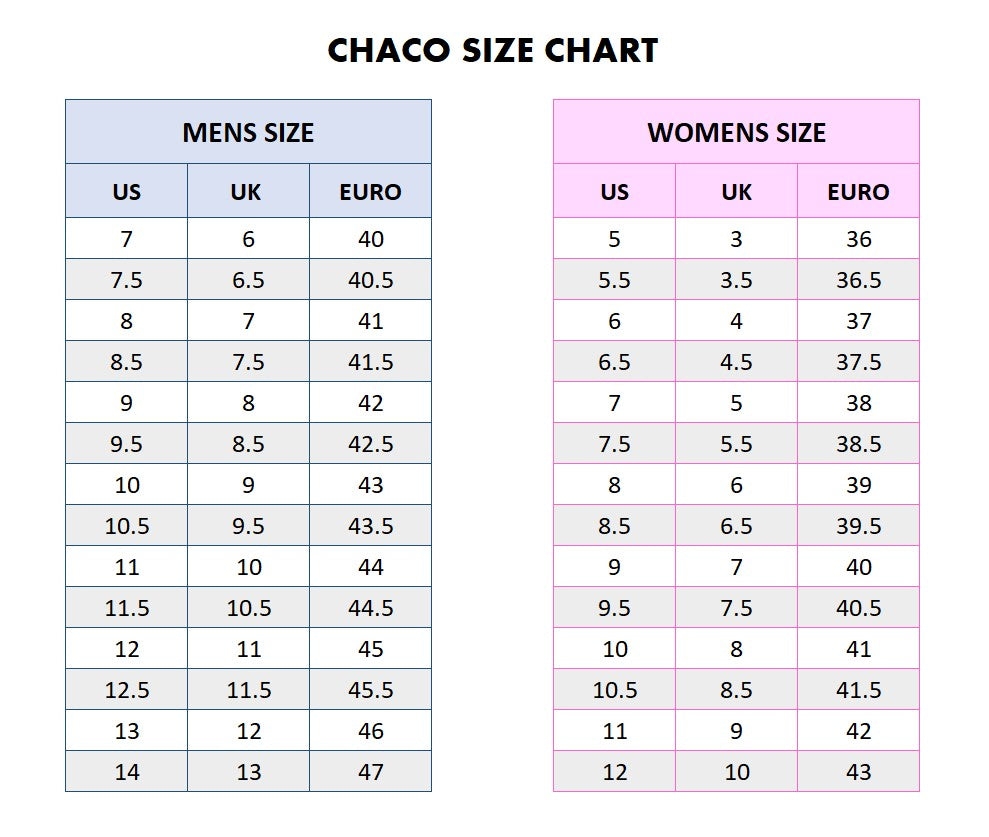Select womens EURO cell showing 36

click(x=858, y=239)
